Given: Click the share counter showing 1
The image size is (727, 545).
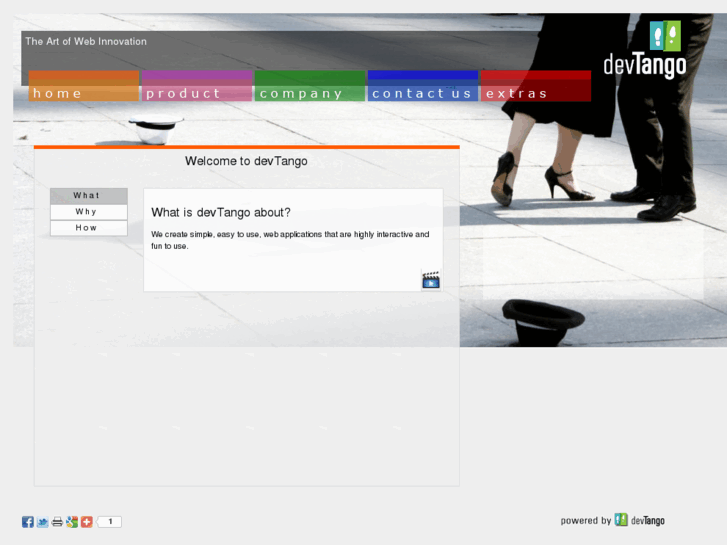Looking at the screenshot, I should click(x=109, y=522).
